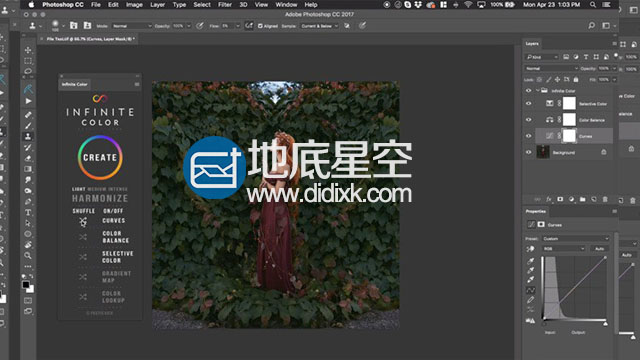The width and height of the screenshot is (640, 360).
Task: Select the Clone Stamp tool
Action: tap(28, 136)
